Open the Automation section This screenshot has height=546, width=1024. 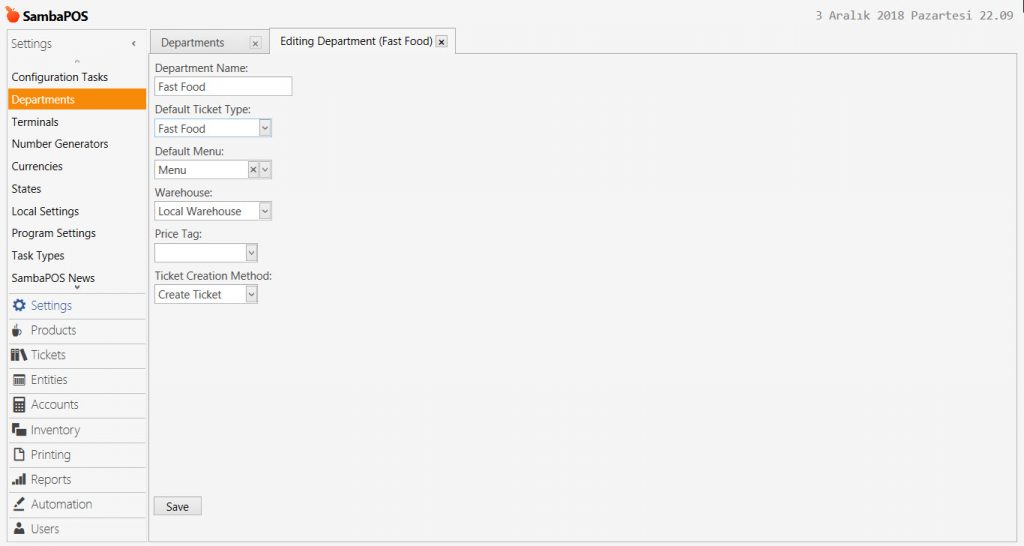click(77, 504)
